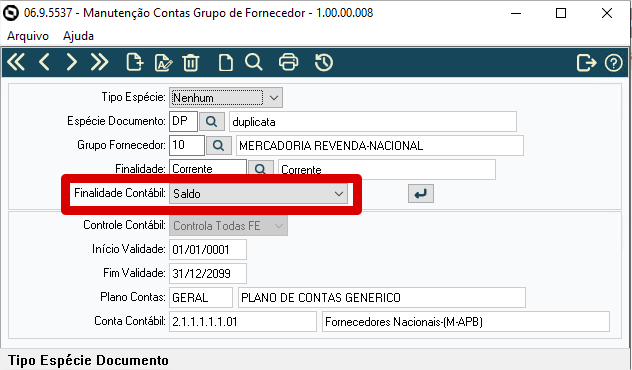Open the history clock icon

coord(324,62)
